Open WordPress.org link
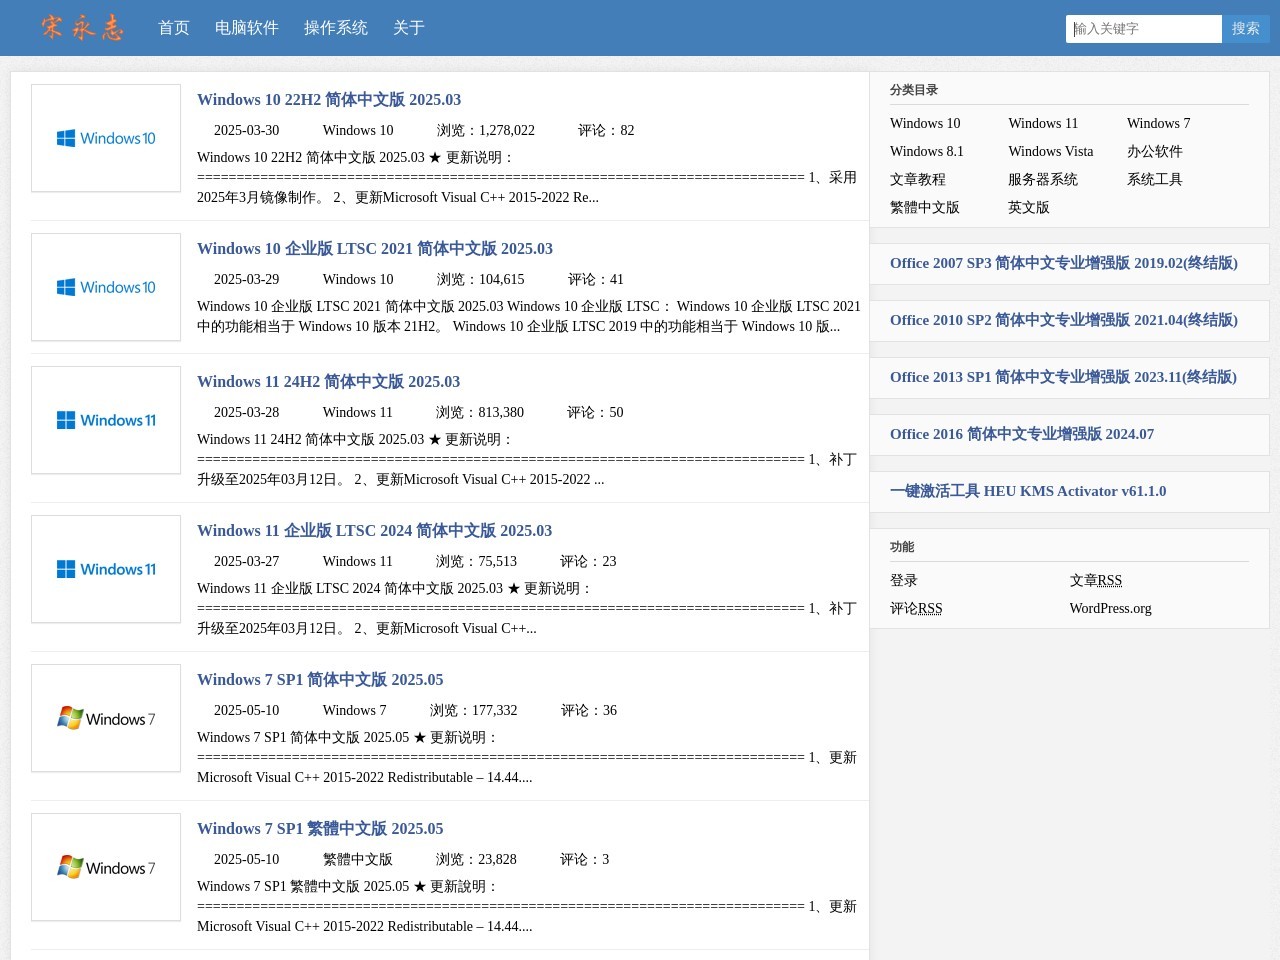Screen dimensions: 1280x960 (x=1111, y=609)
